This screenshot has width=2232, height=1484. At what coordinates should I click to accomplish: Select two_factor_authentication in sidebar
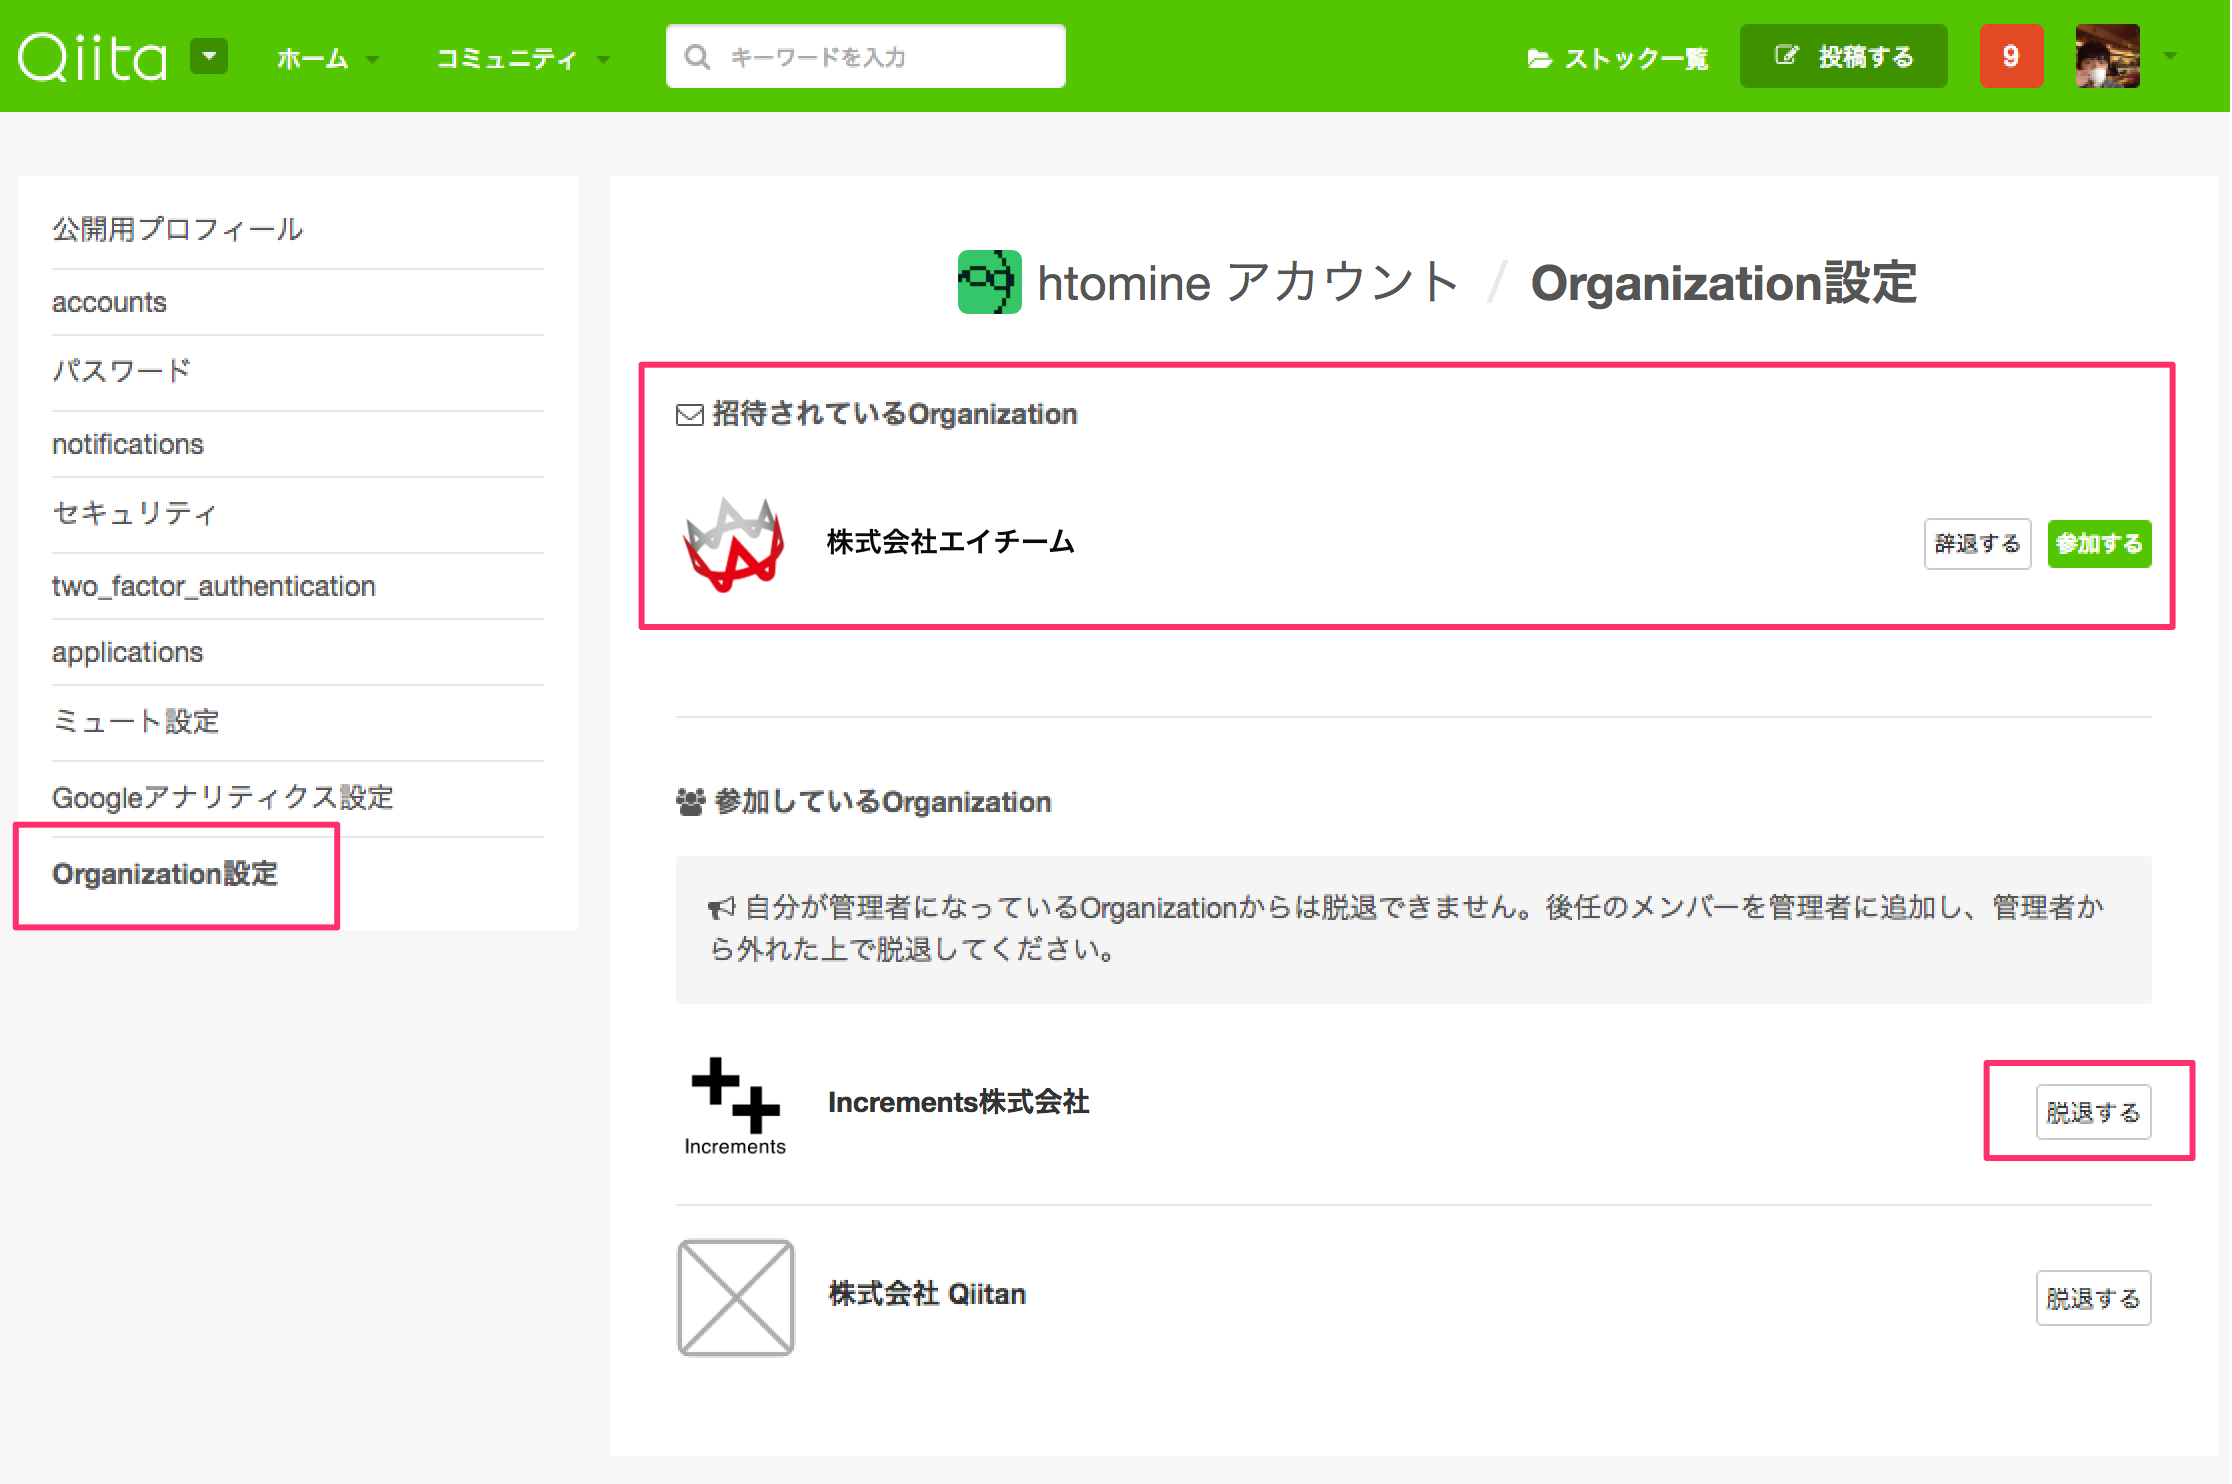coord(214,586)
